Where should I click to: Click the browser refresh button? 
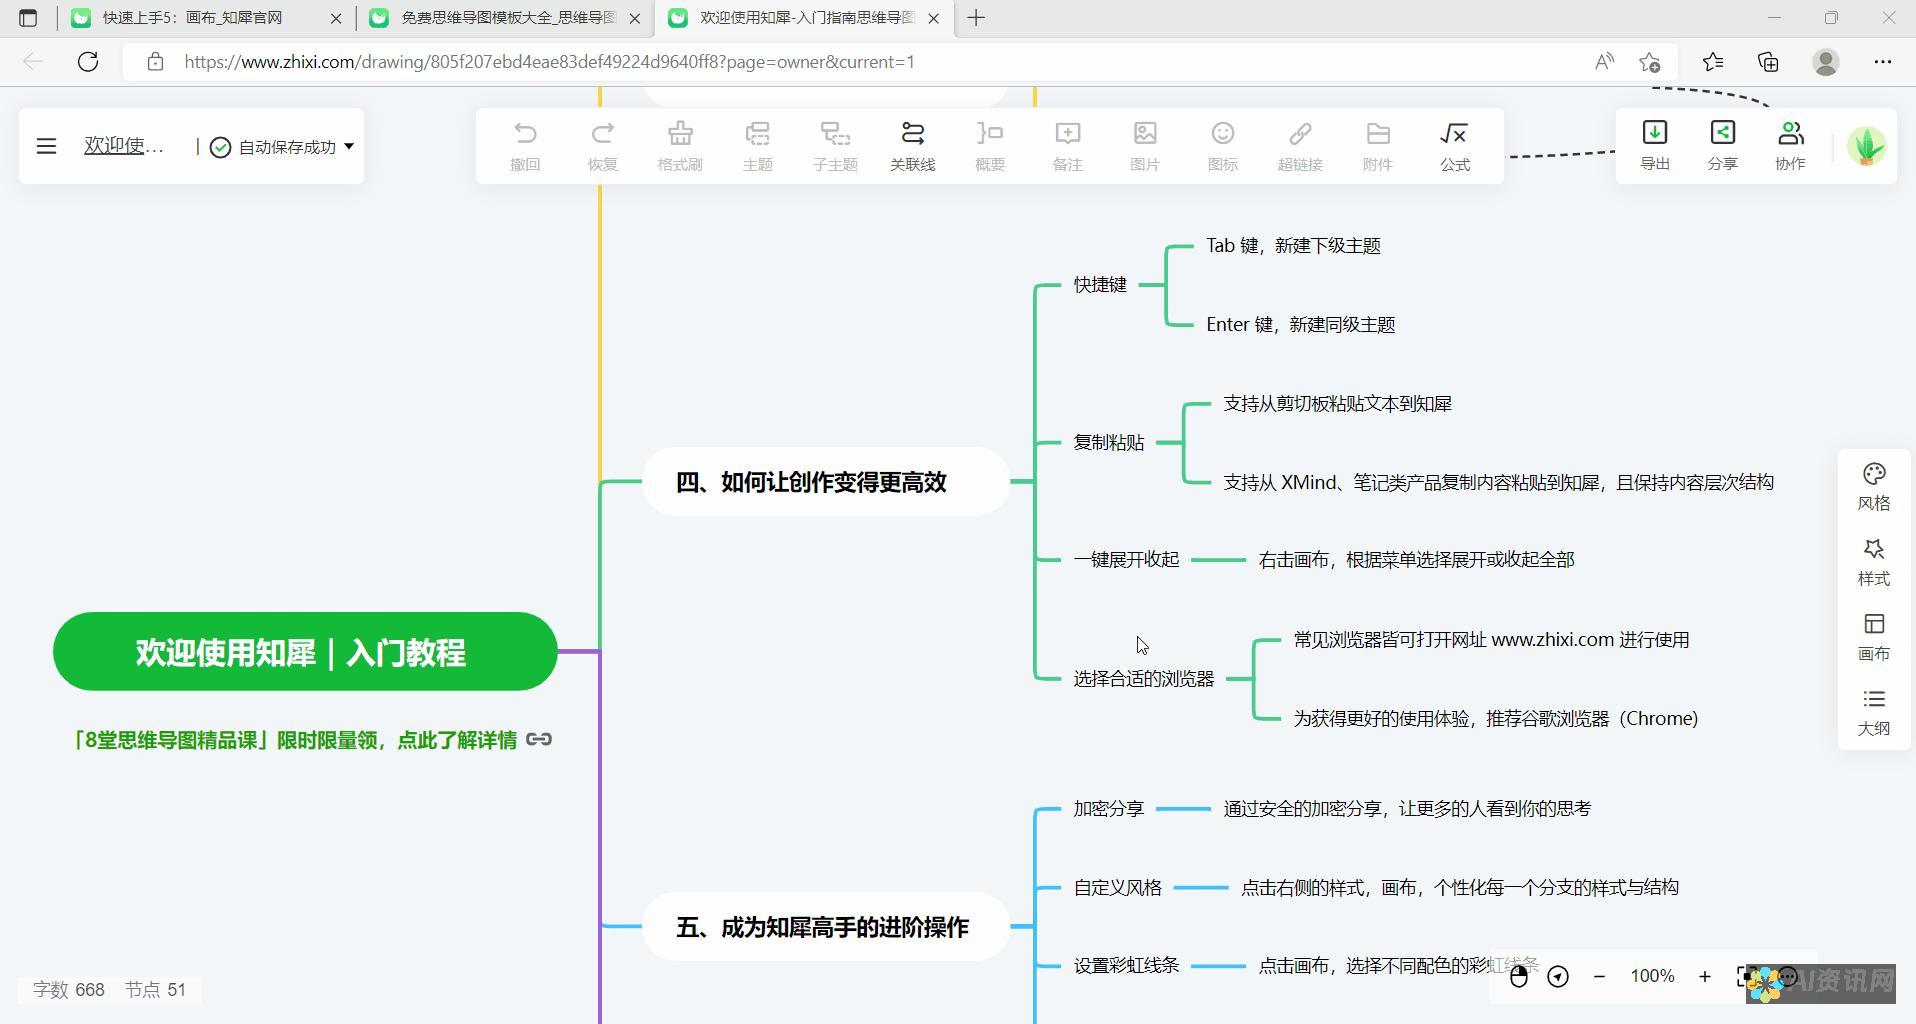pyautogui.click(x=88, y=62)
